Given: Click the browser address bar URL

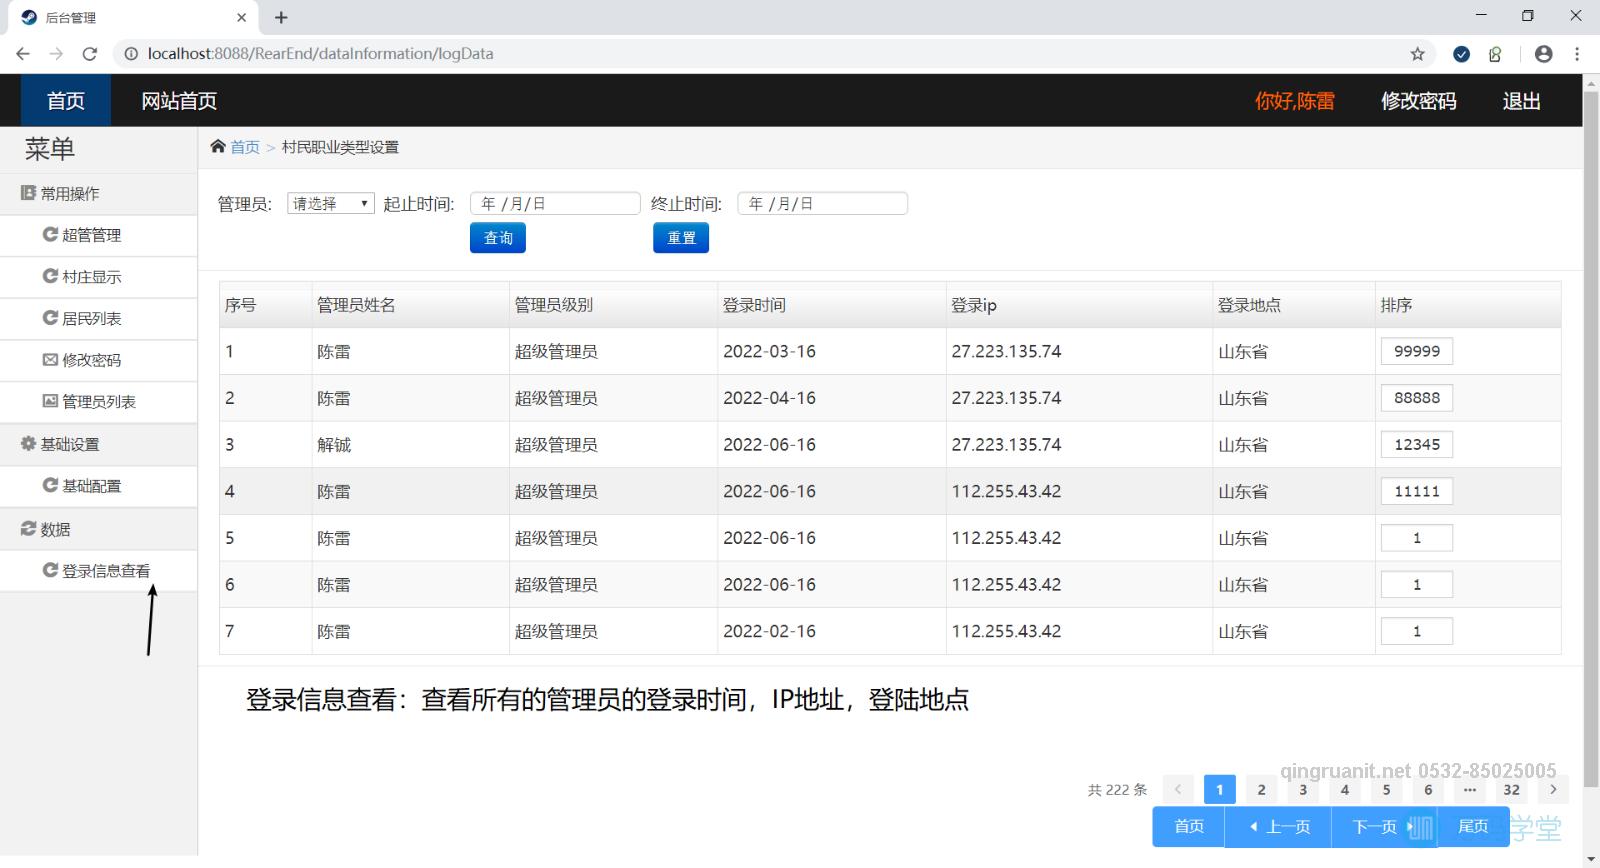Looking at the screenshot, I should tap(320, 54).
